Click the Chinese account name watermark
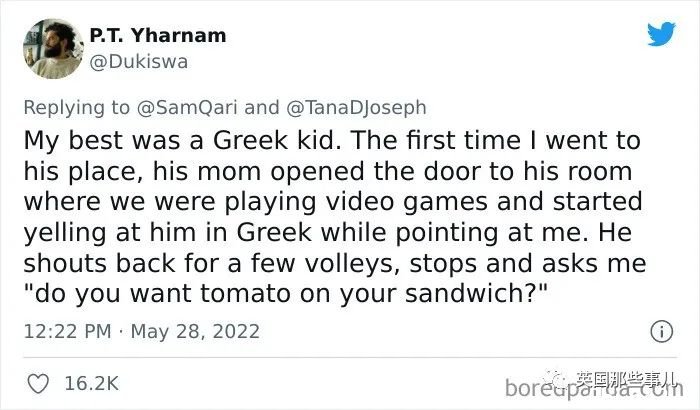This screenshot has height=410, width=700. click(x=626, y=380)
